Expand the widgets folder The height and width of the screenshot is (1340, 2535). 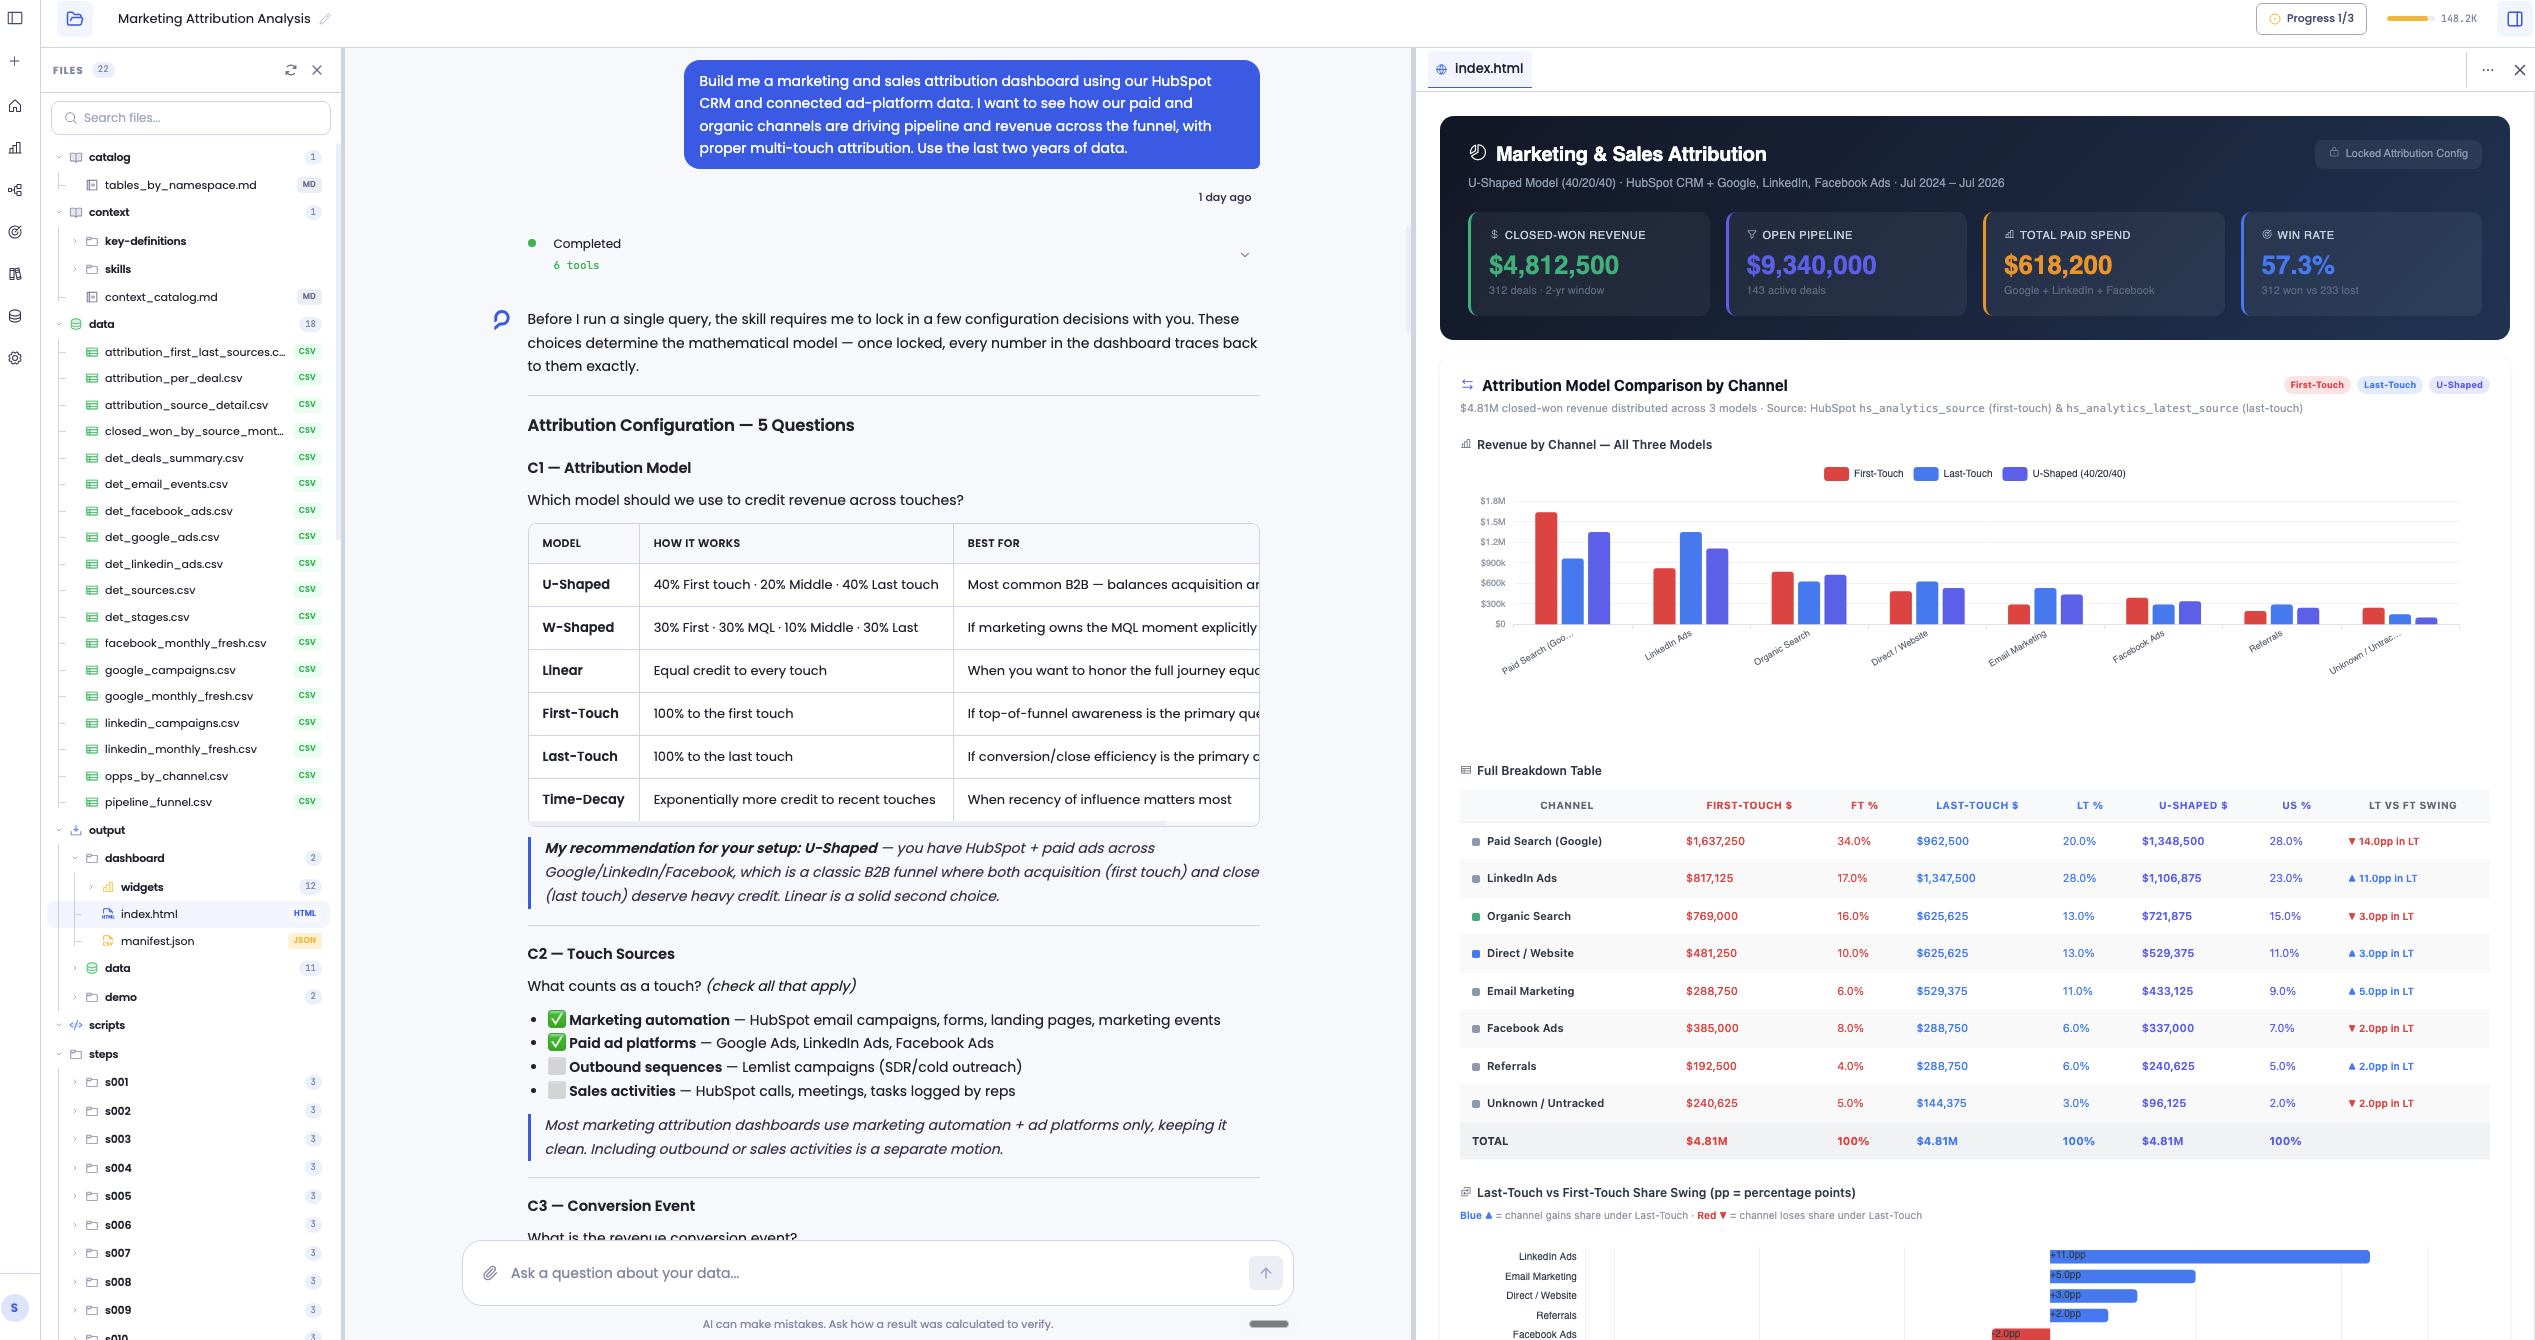(x=91, y=887)
